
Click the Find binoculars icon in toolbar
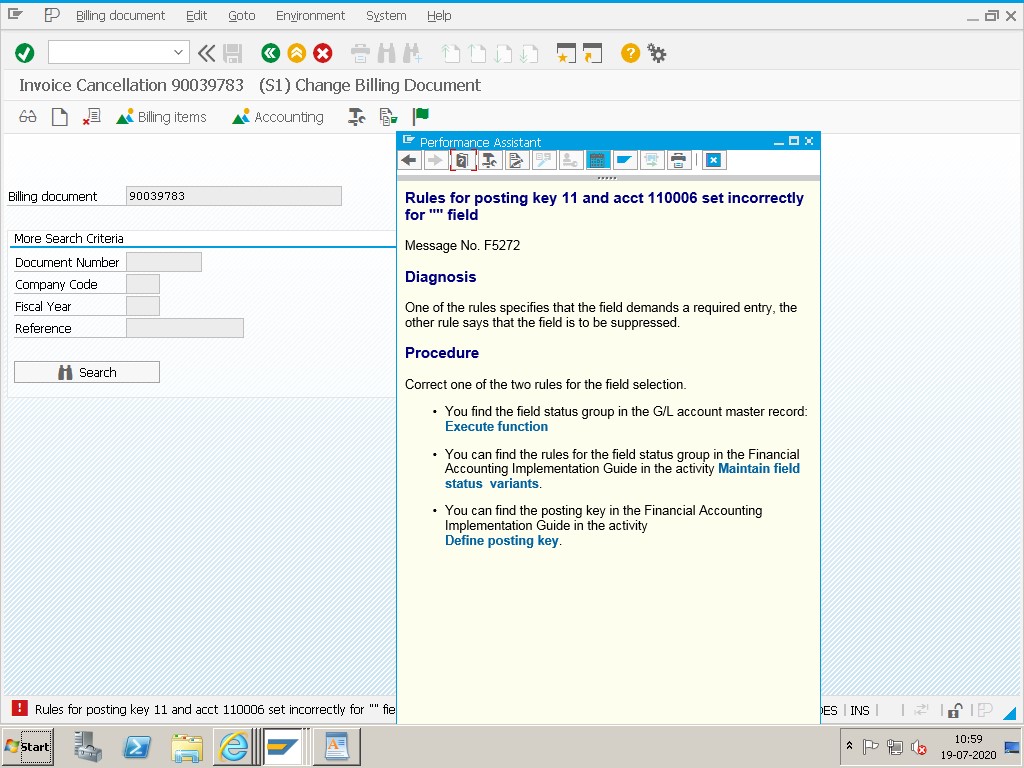tap(386, 53)
